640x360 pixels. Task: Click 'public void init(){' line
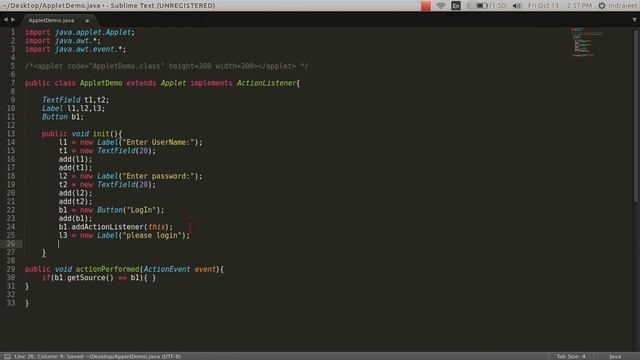pos(82,134)
